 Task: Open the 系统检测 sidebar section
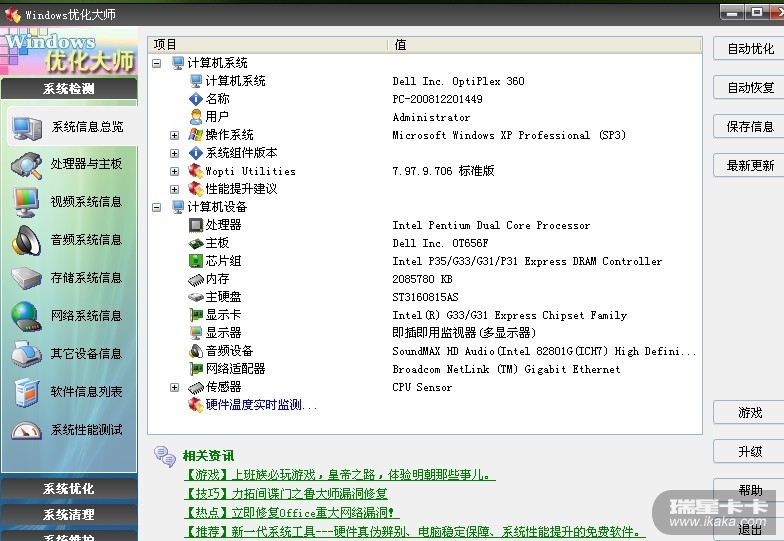pos(69,89)
